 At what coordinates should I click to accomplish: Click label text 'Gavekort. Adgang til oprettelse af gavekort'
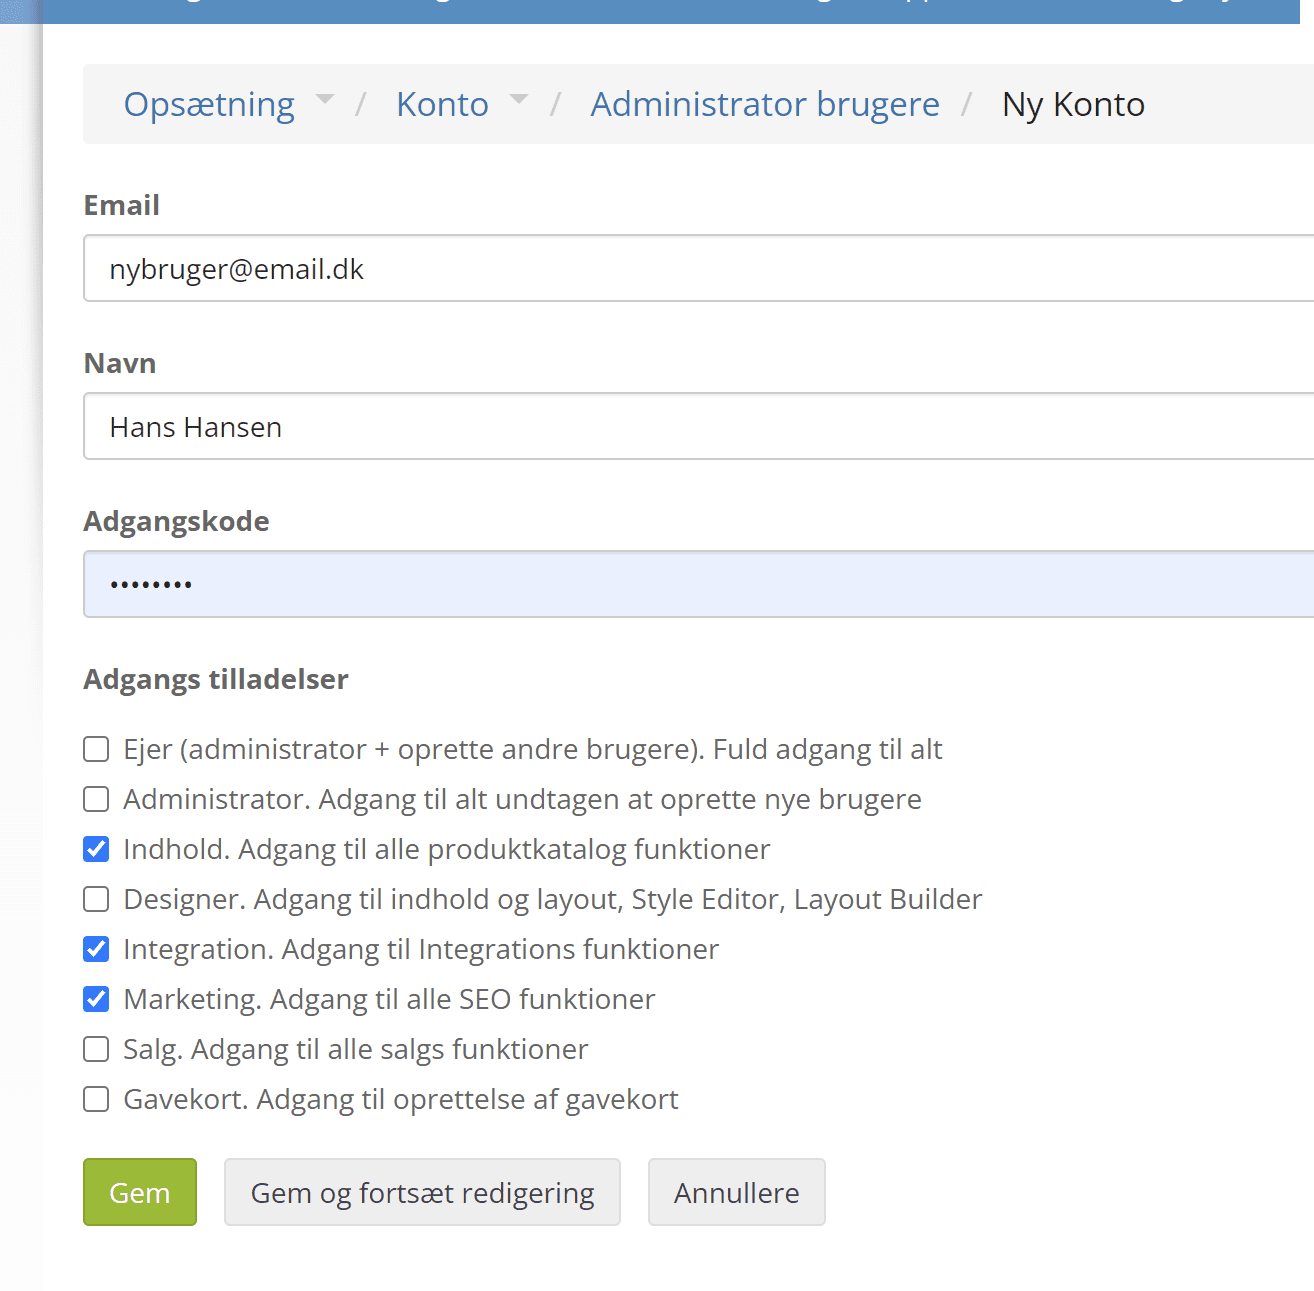pos(401,1099)
